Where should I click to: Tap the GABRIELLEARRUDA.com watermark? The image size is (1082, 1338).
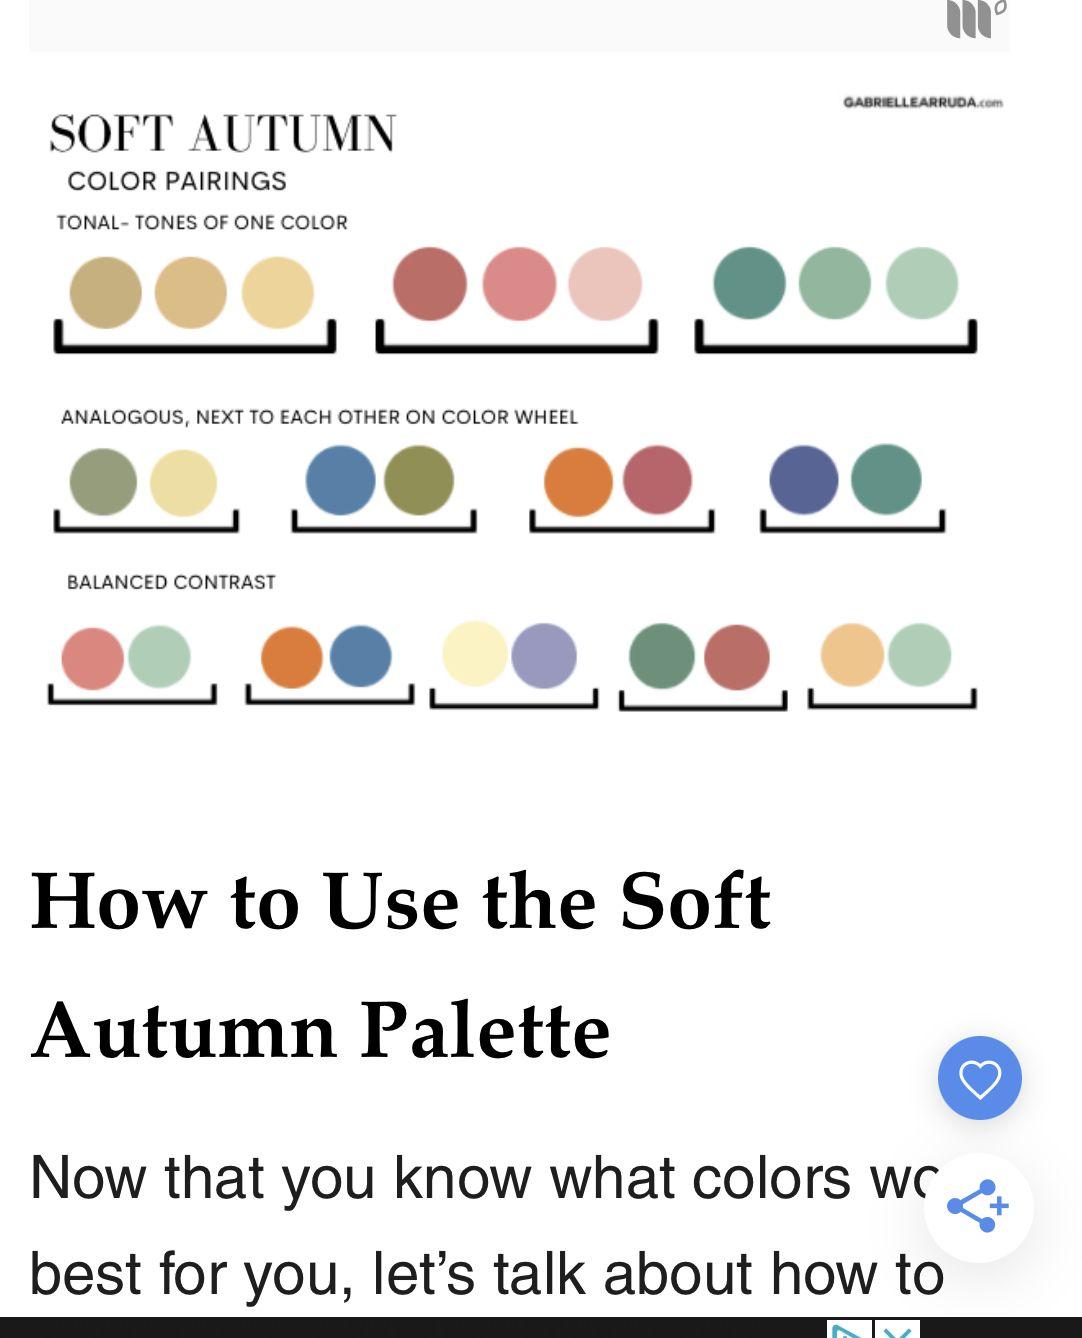[x=922, y=102]
